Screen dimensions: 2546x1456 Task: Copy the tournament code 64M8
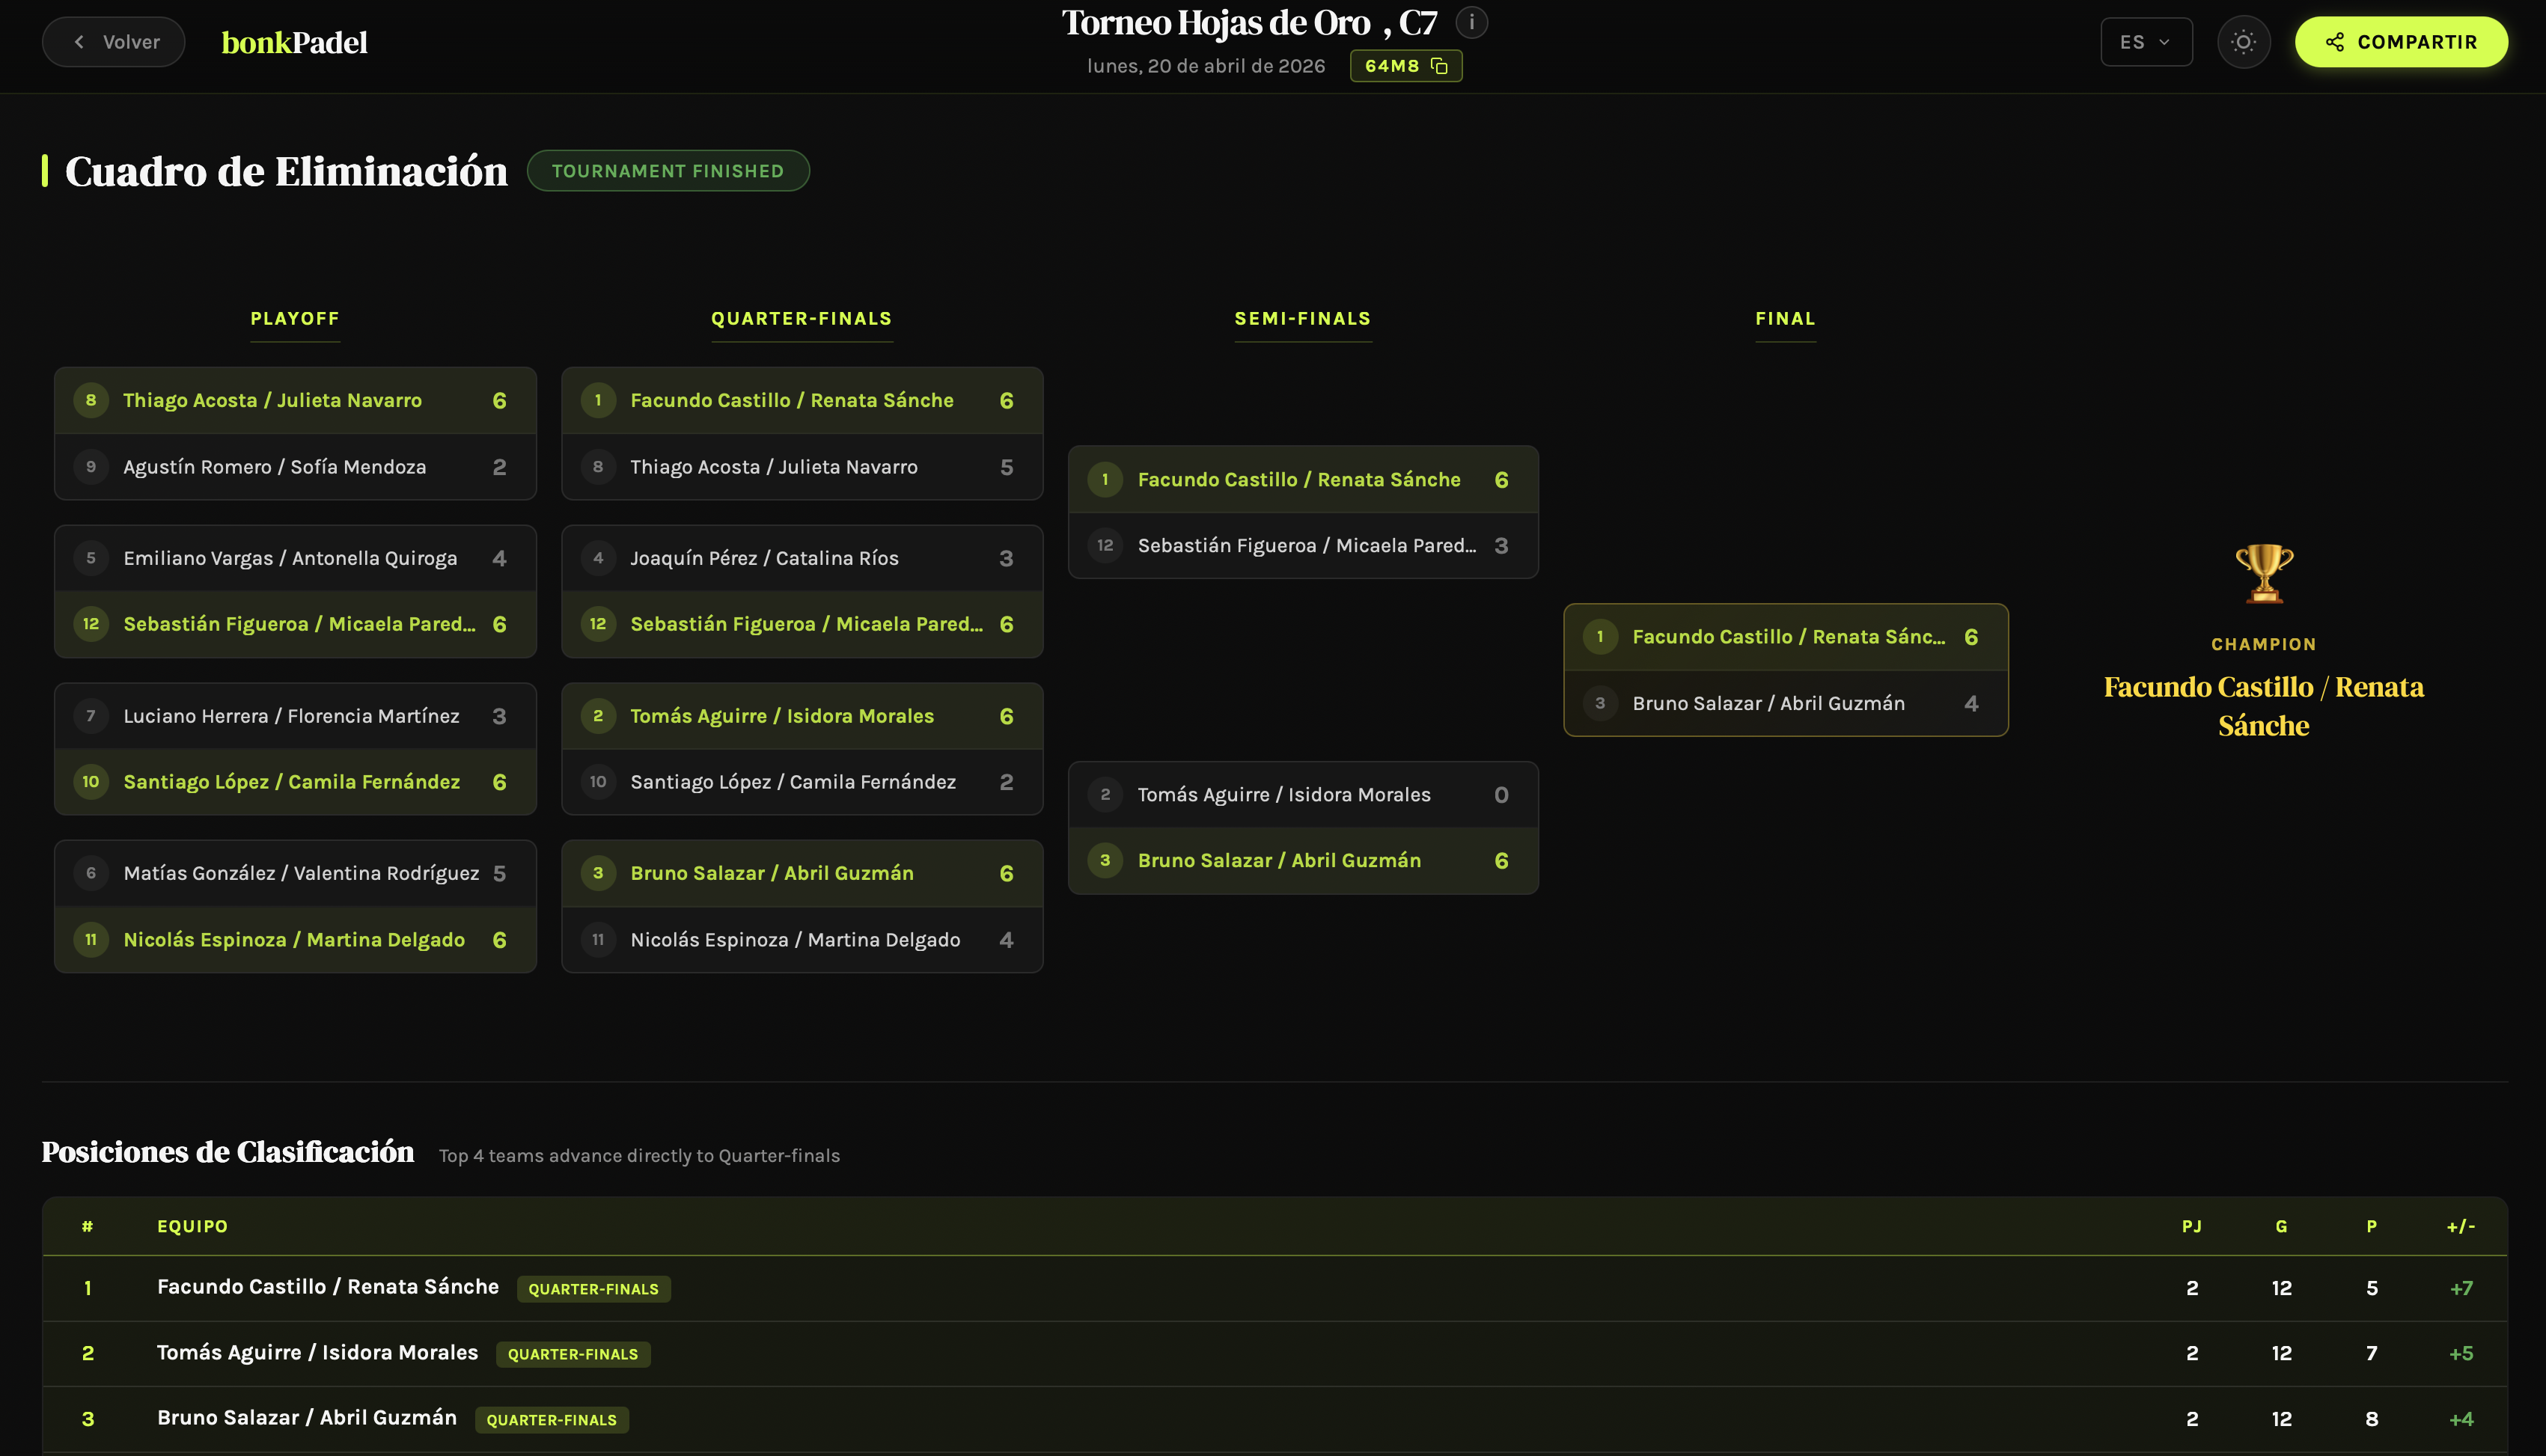[1440, 66]
